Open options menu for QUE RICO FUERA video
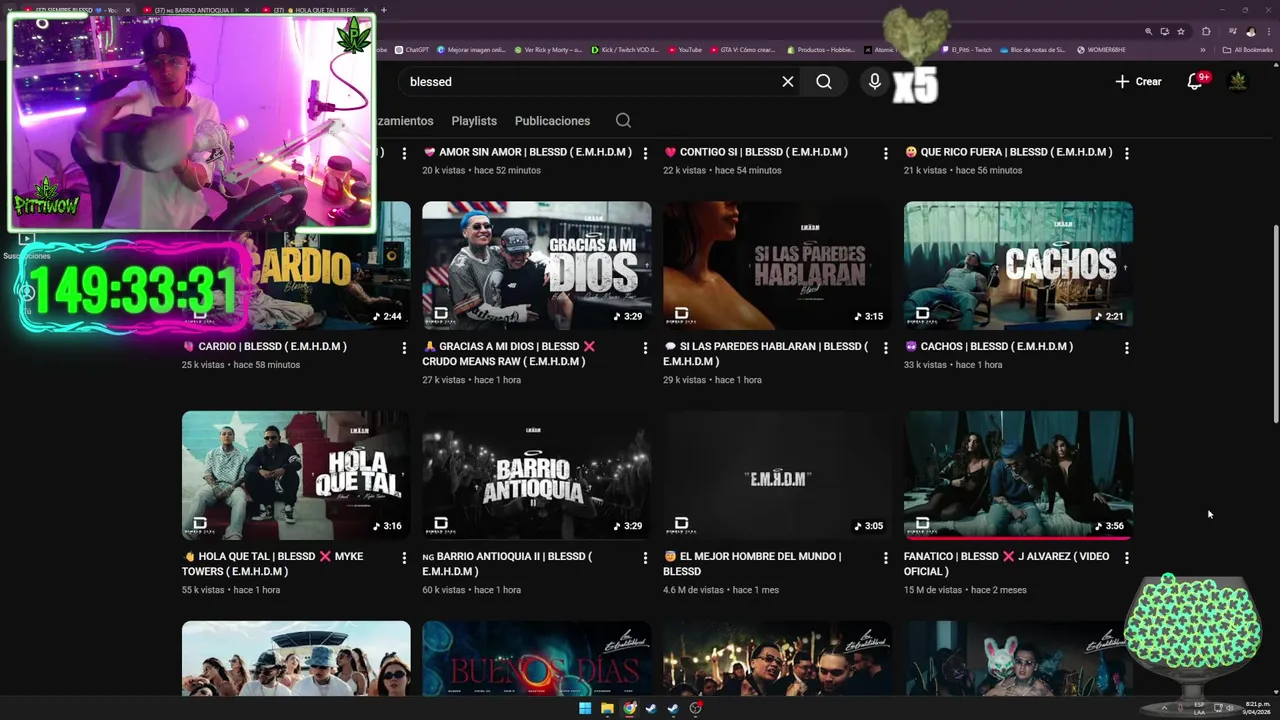The width and height of the screenshot is (1280, 720). click(1127, 153)
